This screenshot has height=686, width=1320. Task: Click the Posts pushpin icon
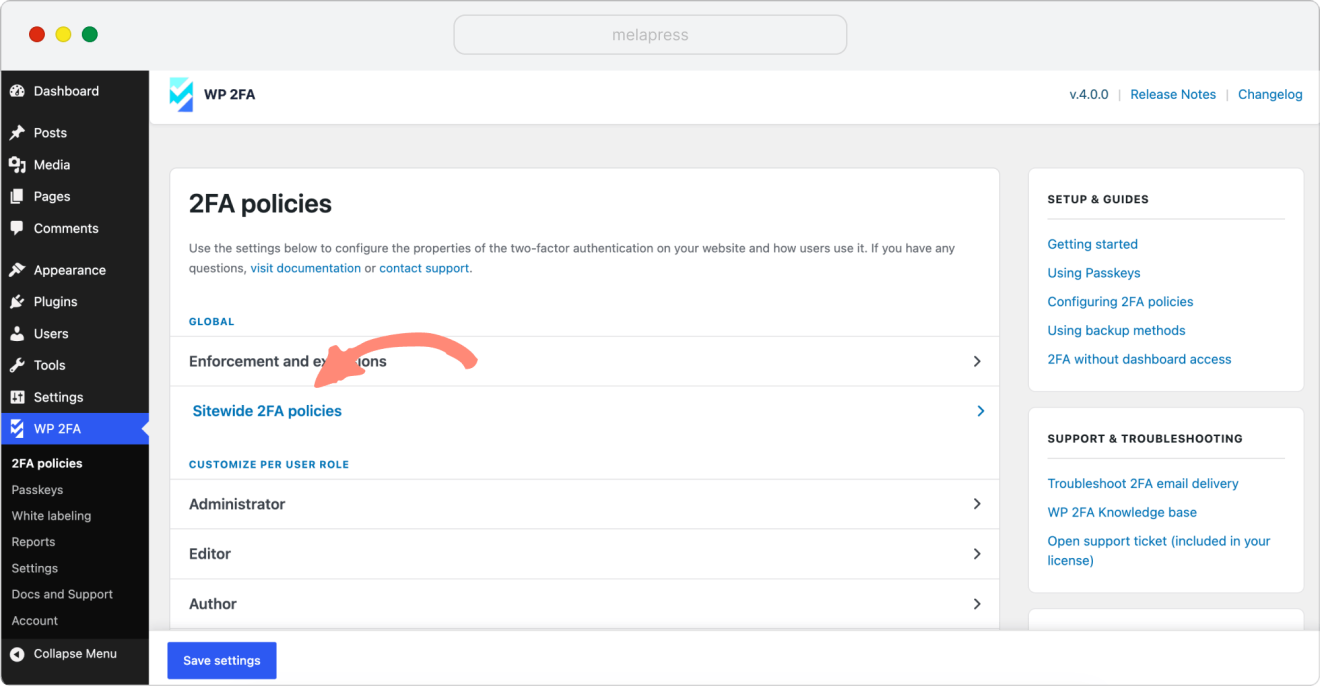pos(17,133)
